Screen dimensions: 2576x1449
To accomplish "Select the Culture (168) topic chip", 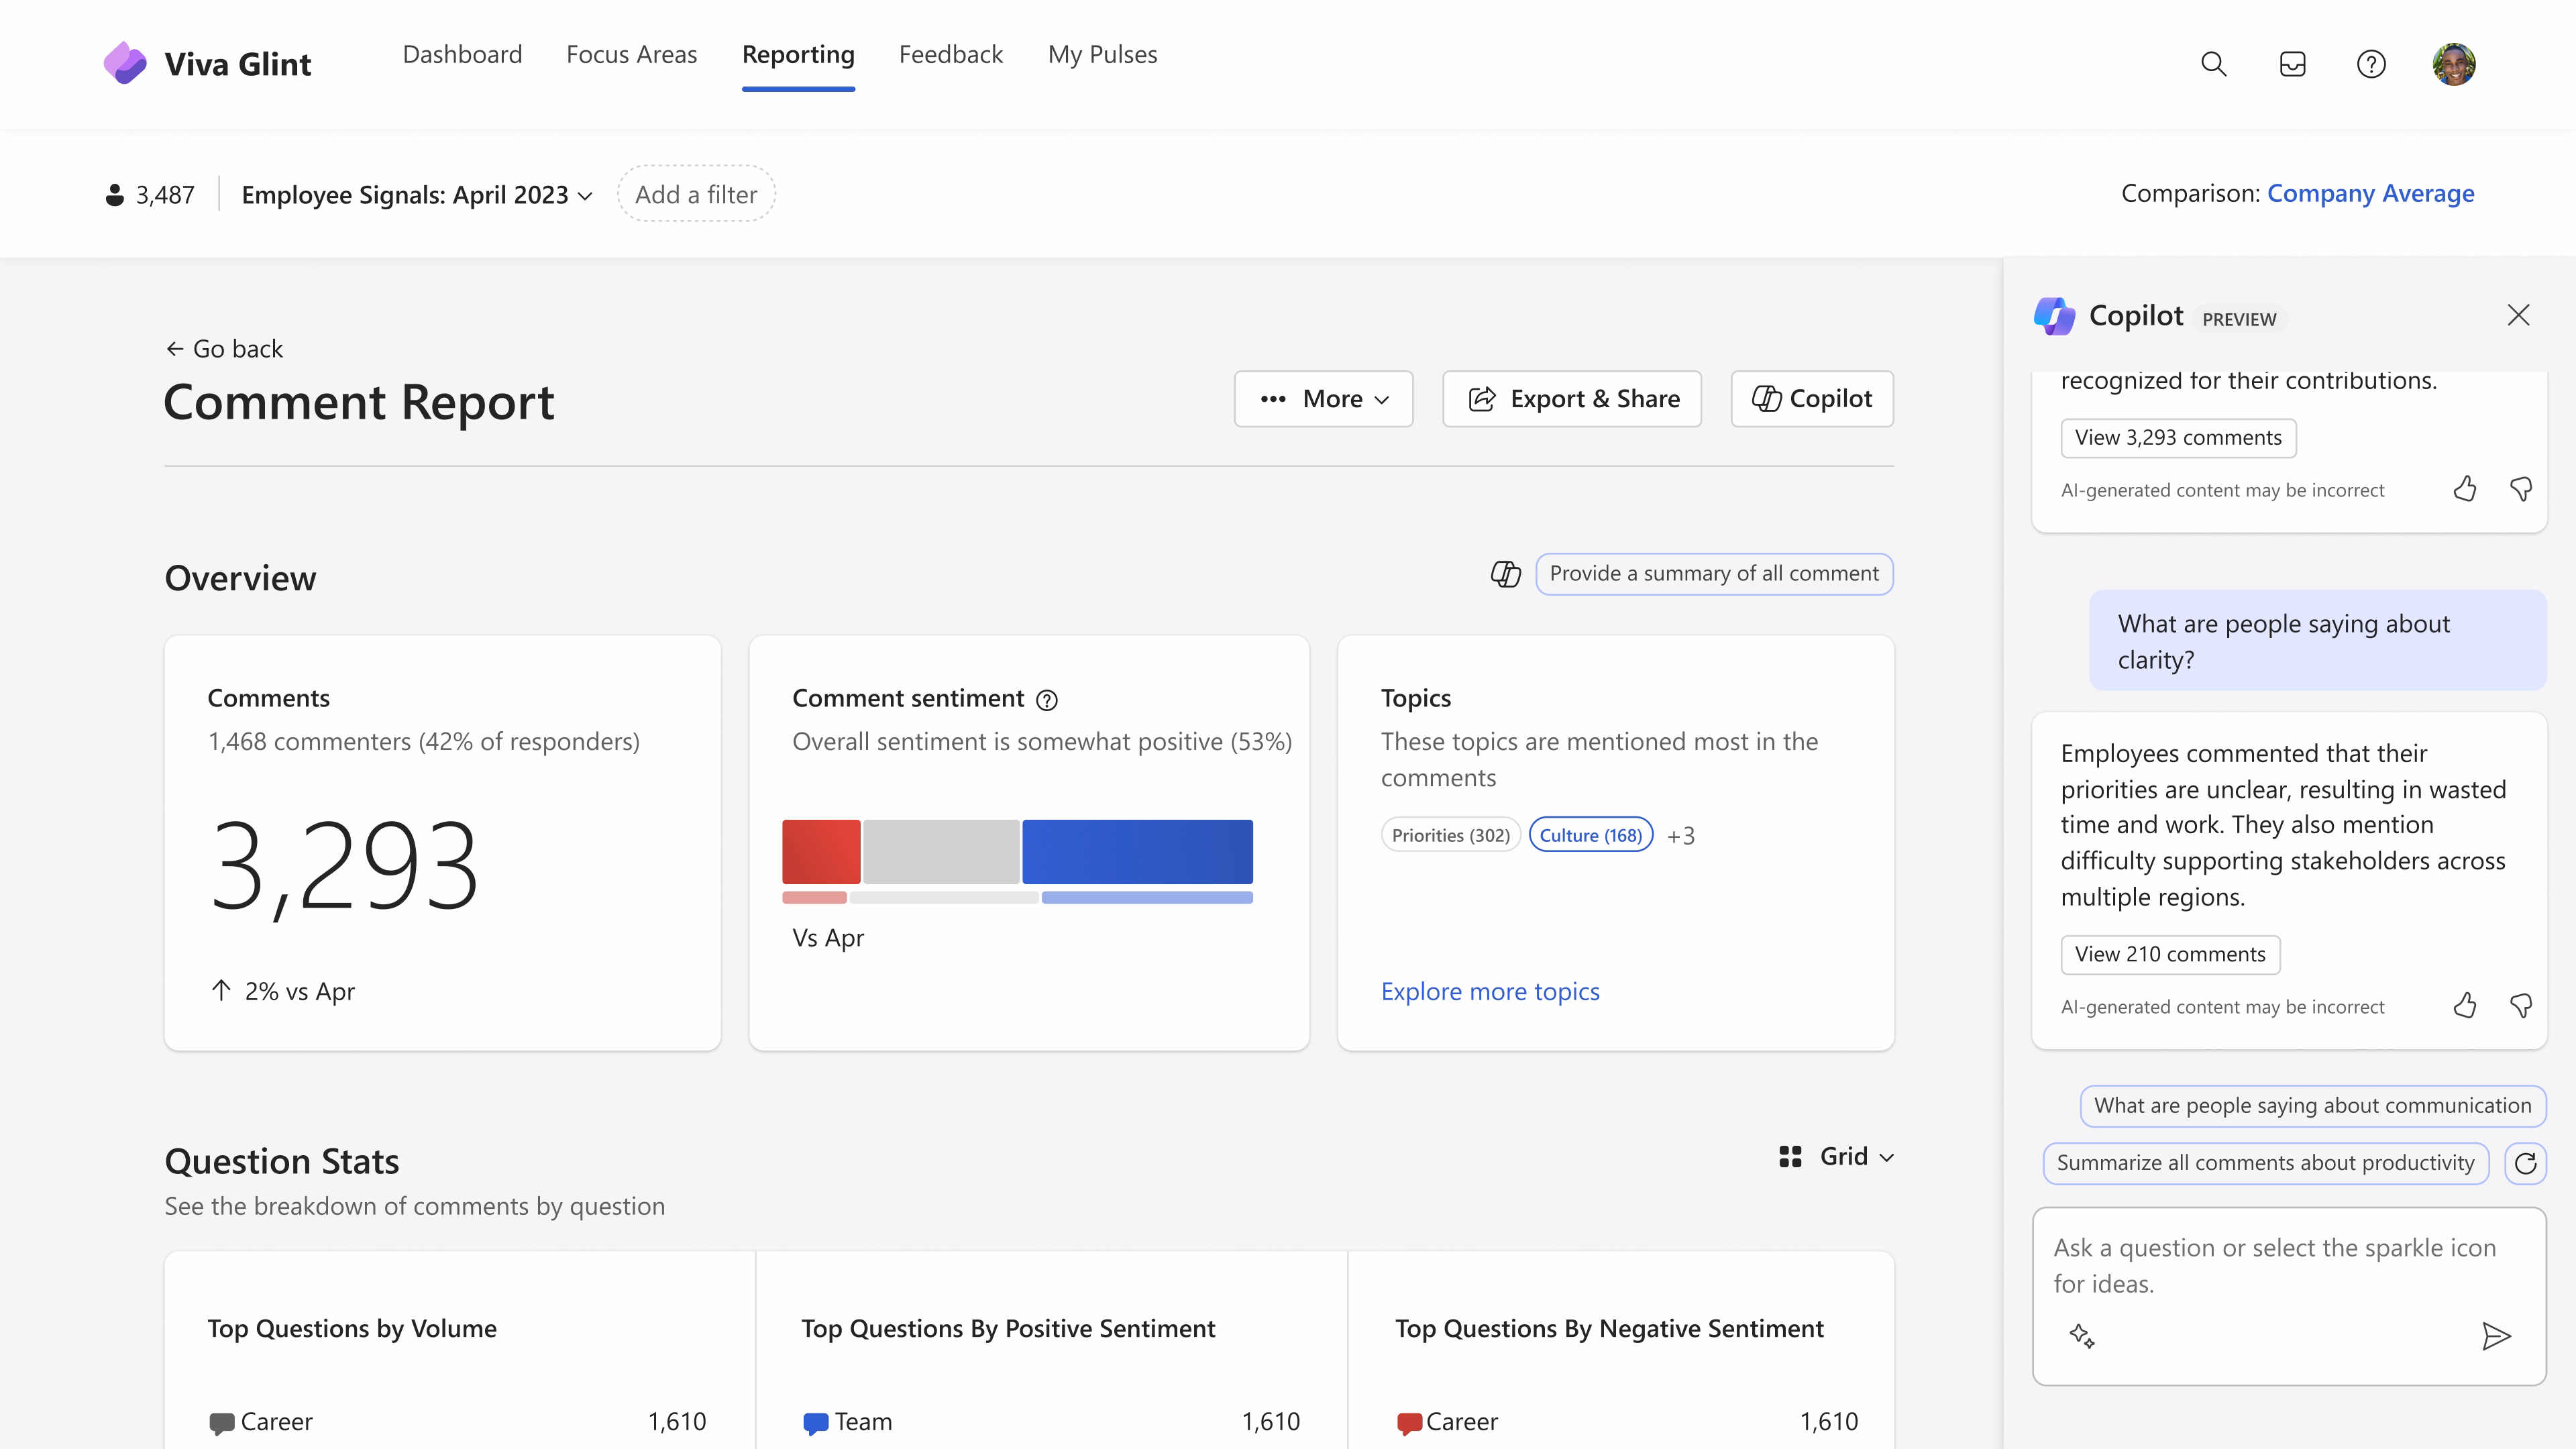I will 1590,835.
